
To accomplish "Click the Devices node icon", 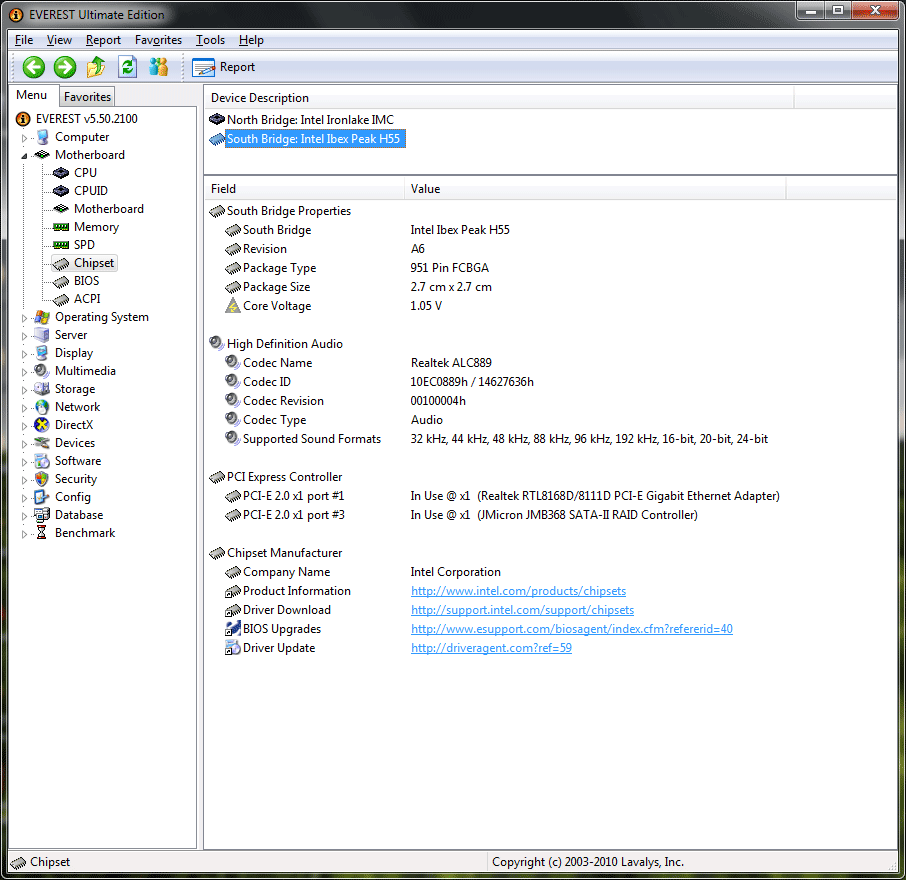I will [x=42, y=443].
